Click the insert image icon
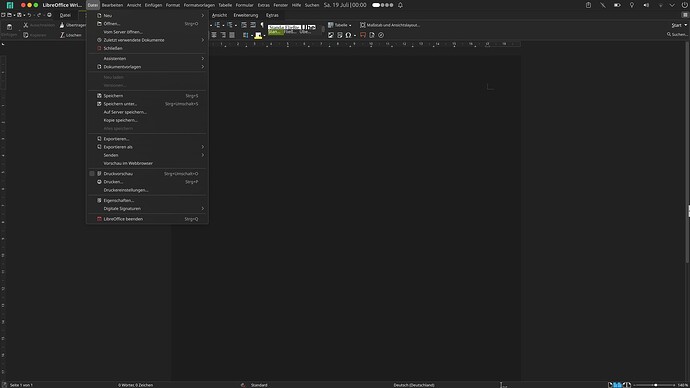Image resolution: width=690 pixels, height=388 pixels. [331, 35]
